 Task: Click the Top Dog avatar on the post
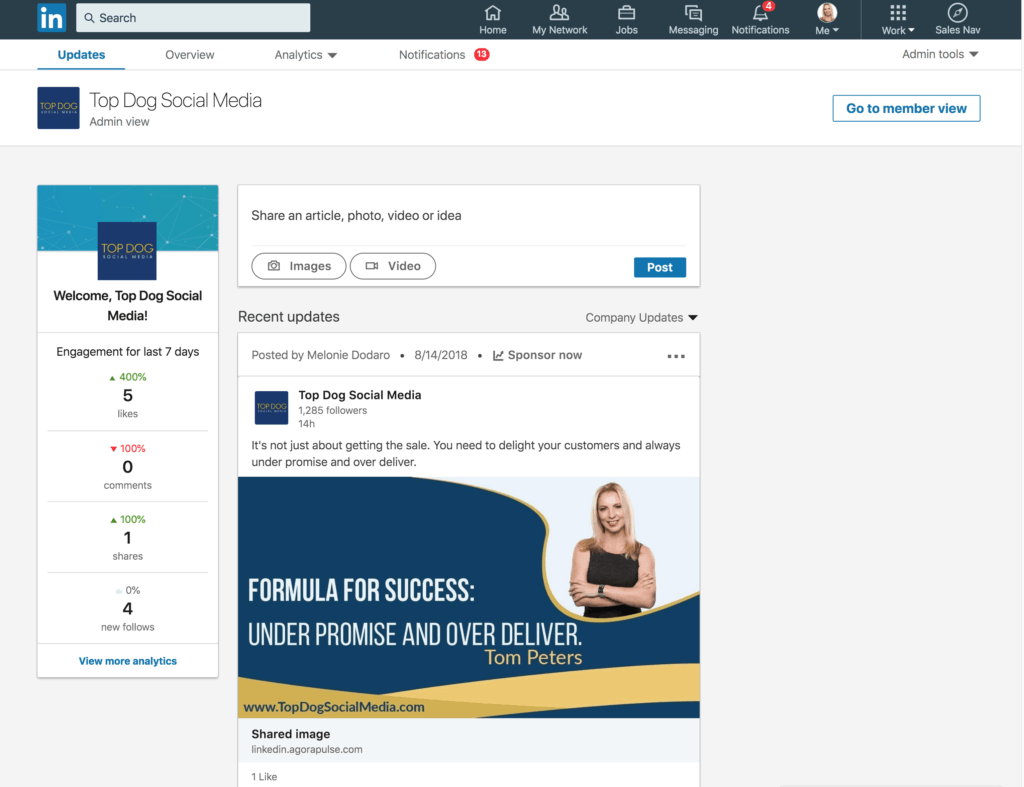(x=271, y=408)
